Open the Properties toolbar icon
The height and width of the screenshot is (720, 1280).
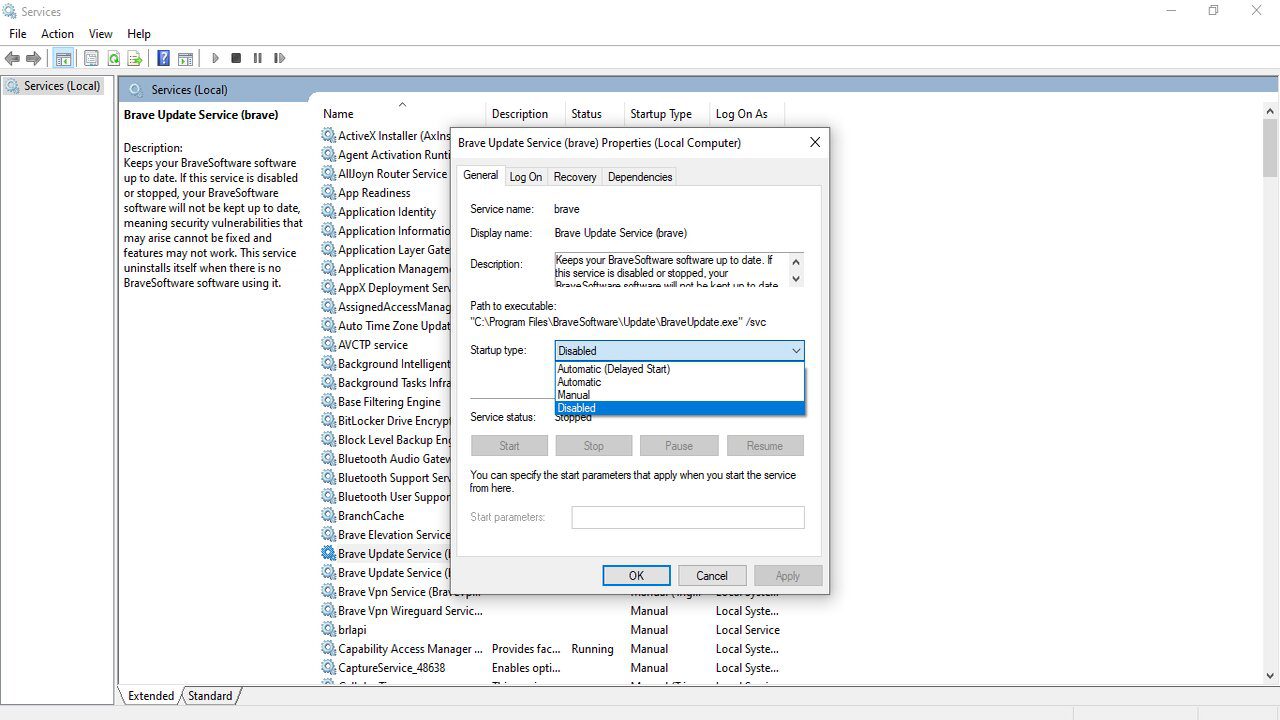point(91,59)
